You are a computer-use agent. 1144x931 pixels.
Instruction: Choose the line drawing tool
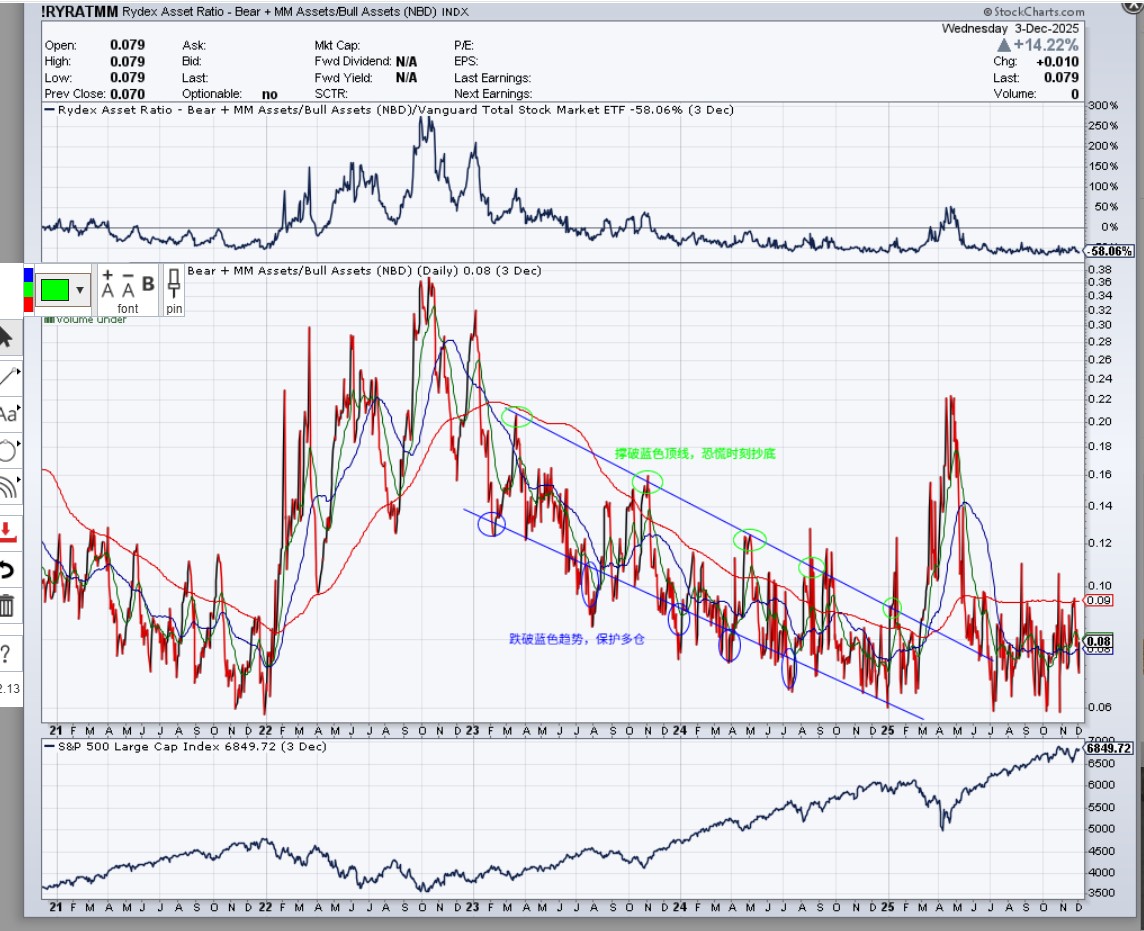tap(9, 376)
